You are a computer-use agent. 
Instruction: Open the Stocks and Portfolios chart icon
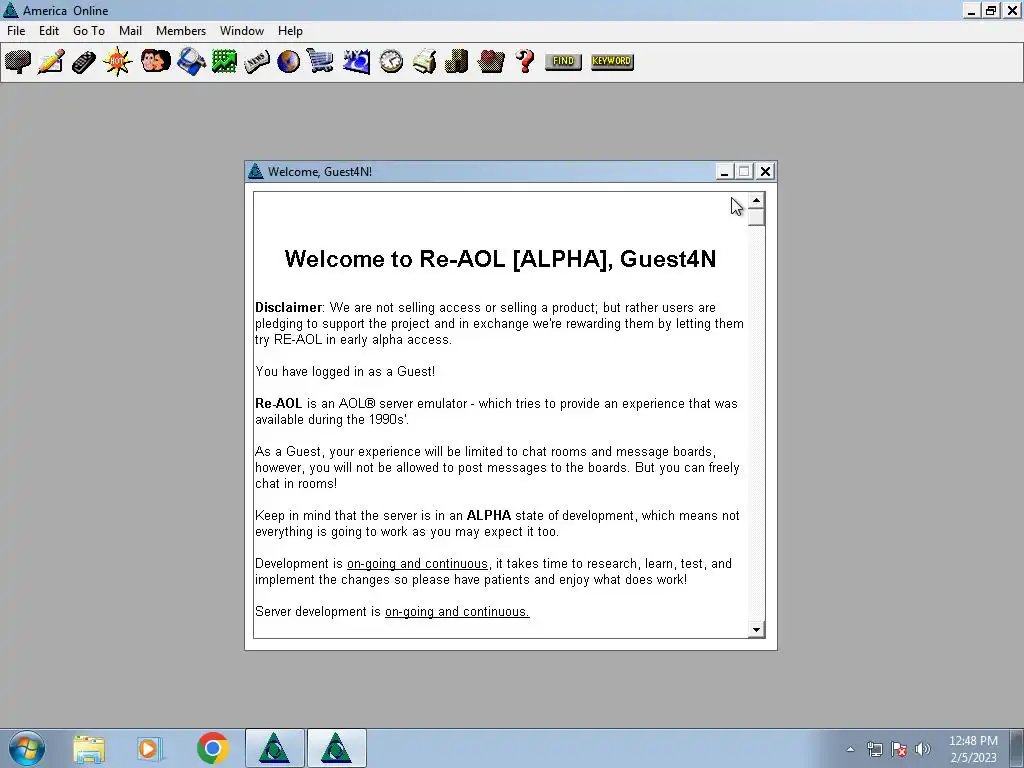[x=224, y=61]
